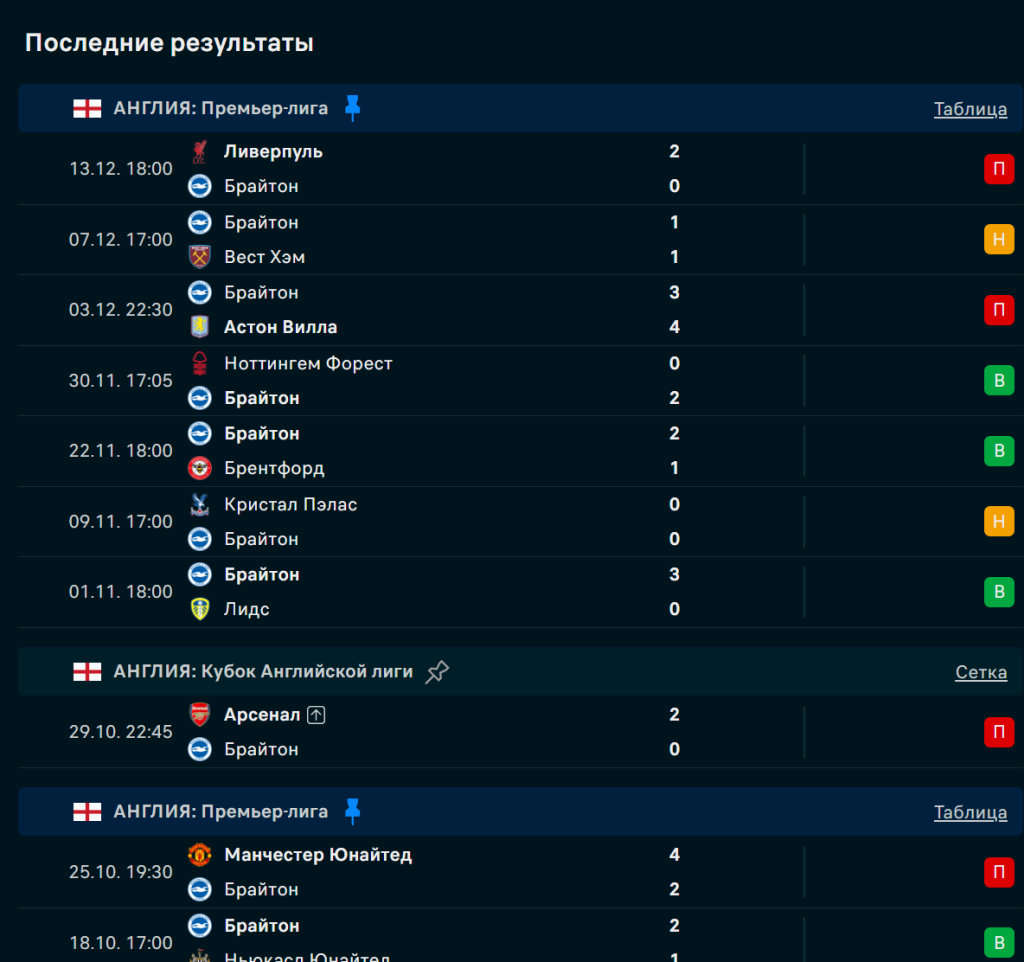Click the Nottingham Forest club crest
The width and height of the screenshot is (1024, 962).
coord(200,363)
